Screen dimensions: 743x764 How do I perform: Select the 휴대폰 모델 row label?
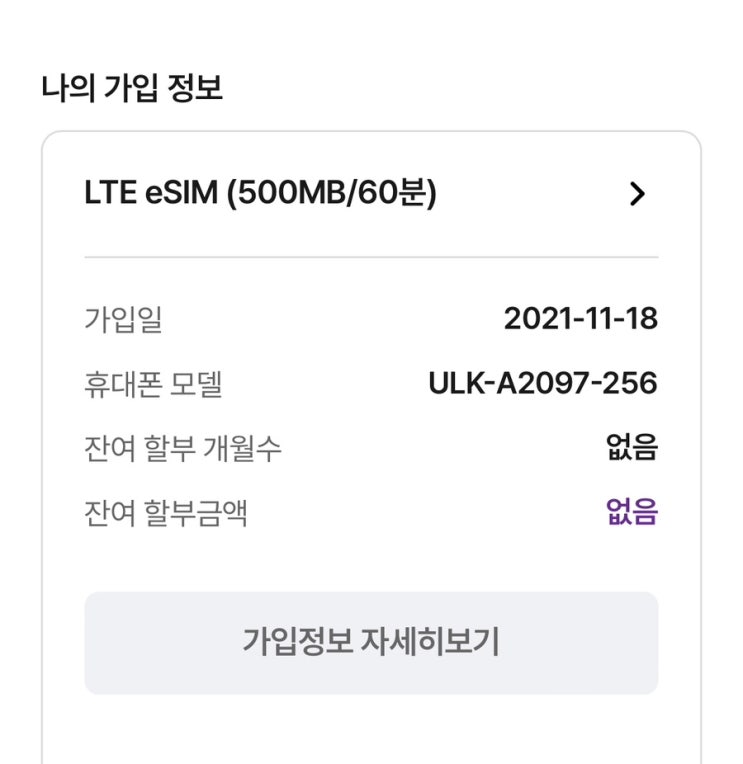[x=152, y=384]
